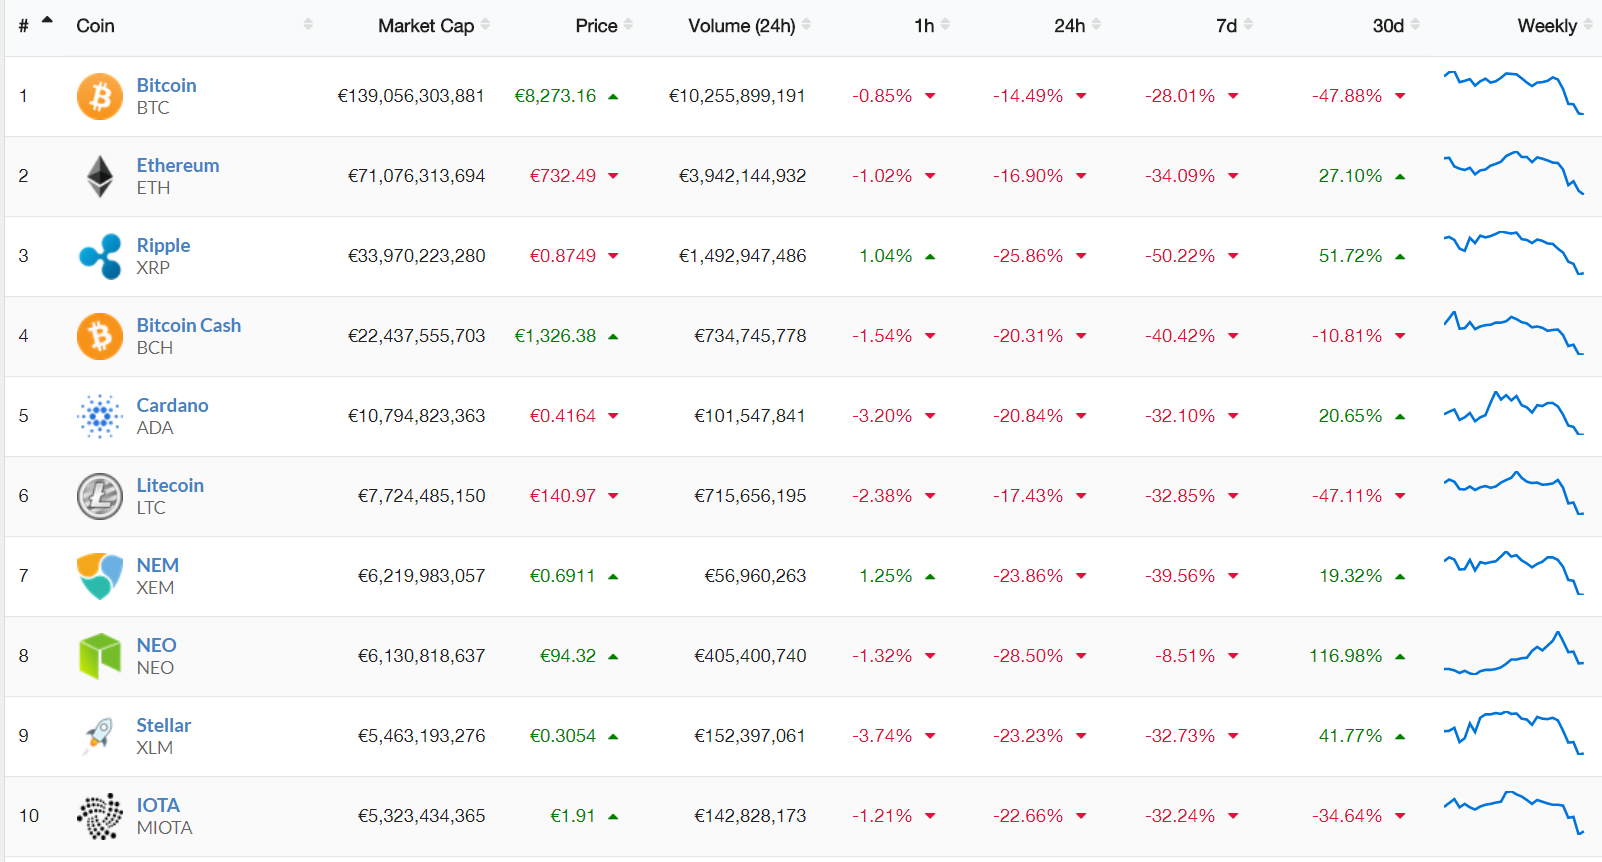Click the Stellar rocket logo icon
The image size is (1602, 862).
pyautogui.click(x=100, y=736)
